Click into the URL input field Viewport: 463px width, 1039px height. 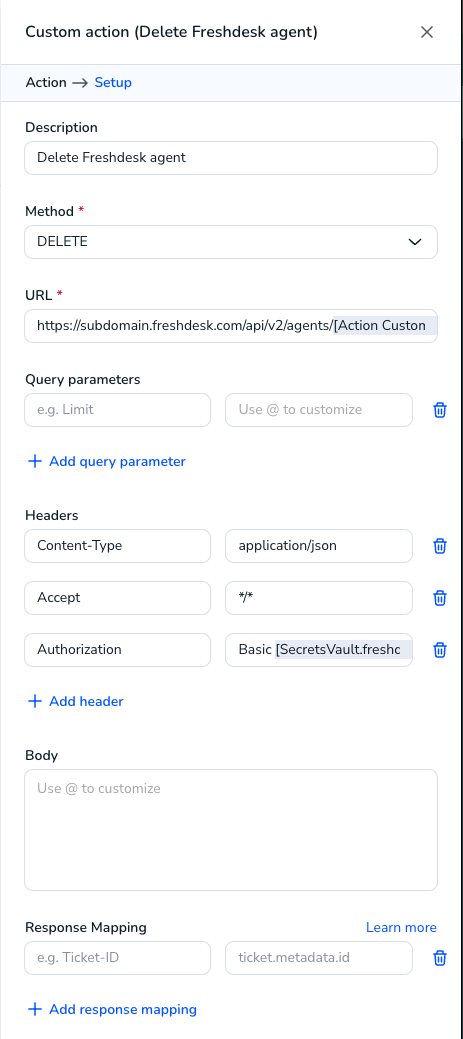pos(231,326)
